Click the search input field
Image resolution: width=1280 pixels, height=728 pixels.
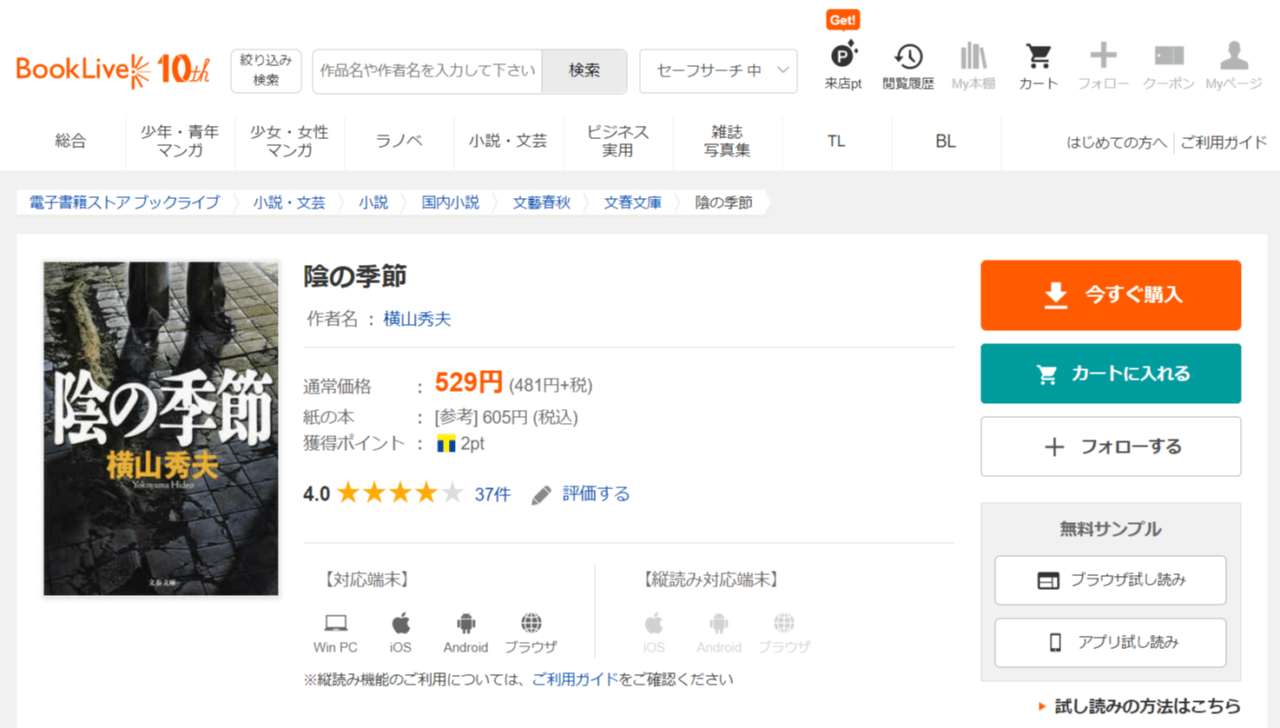(427, 71)
